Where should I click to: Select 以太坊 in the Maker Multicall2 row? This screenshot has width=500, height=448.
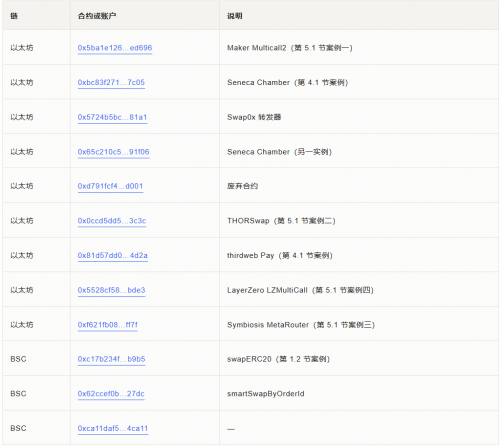(22, 48)
